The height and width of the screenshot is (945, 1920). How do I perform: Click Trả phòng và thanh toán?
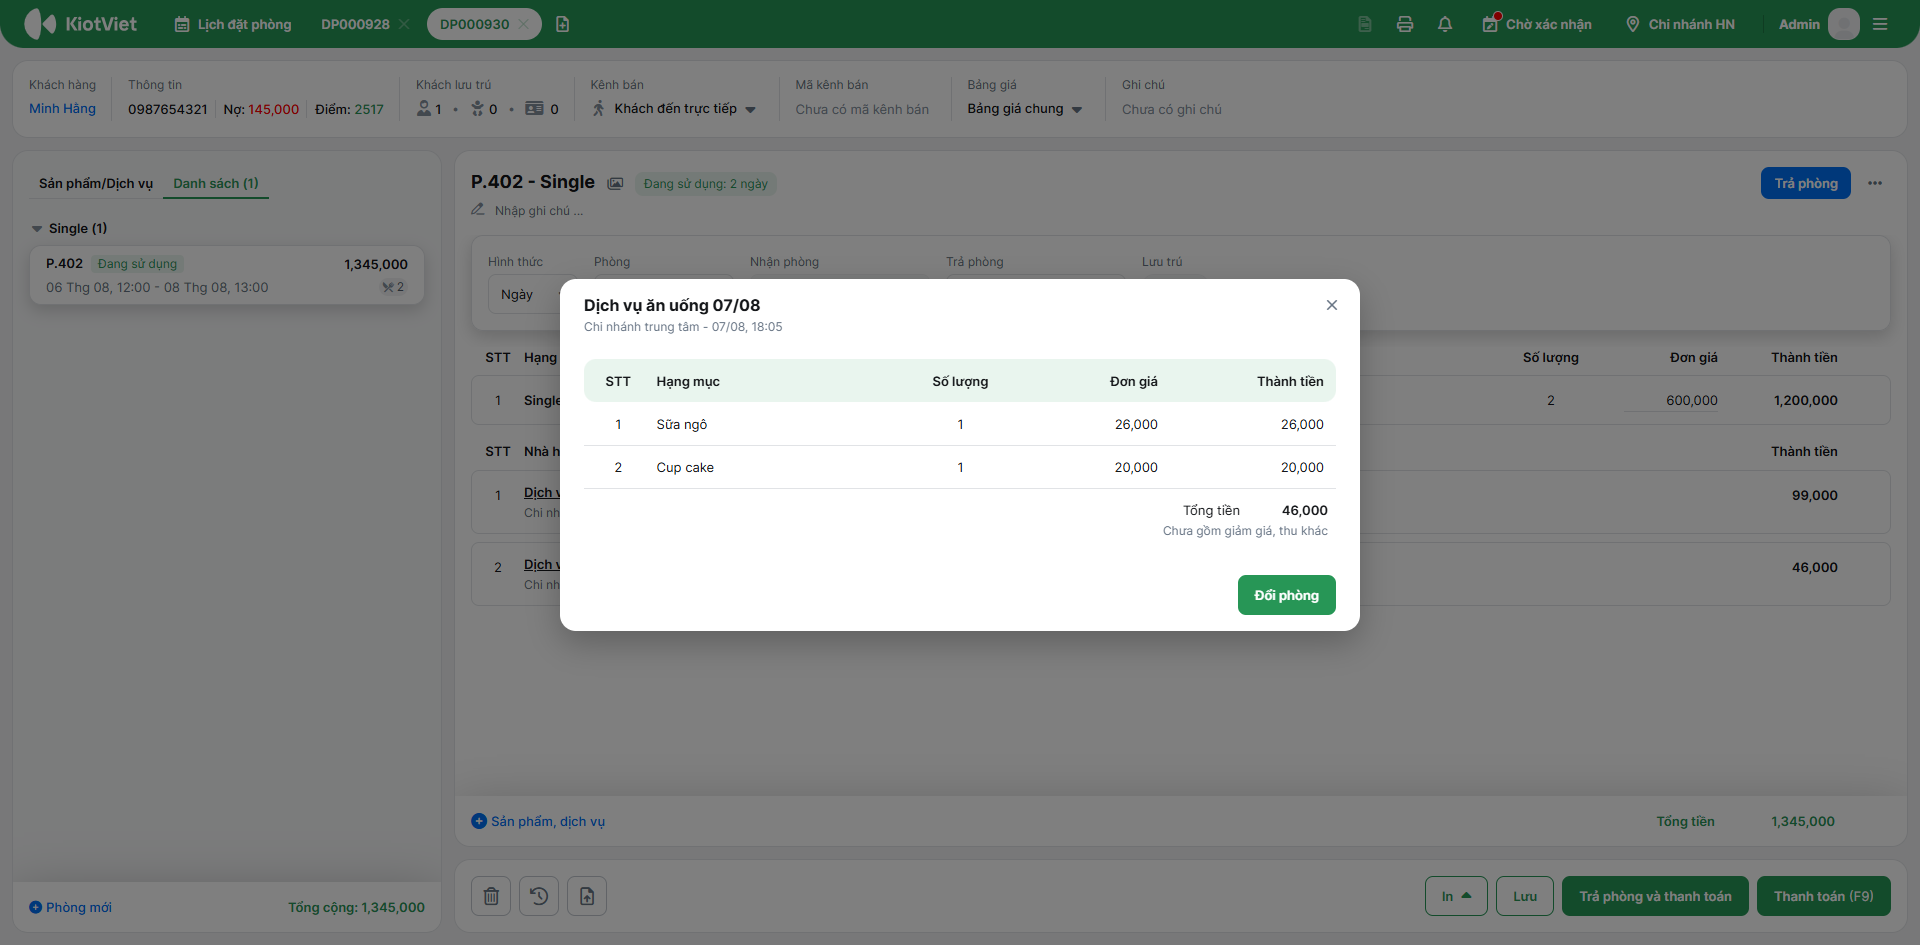pos(1655,896)
